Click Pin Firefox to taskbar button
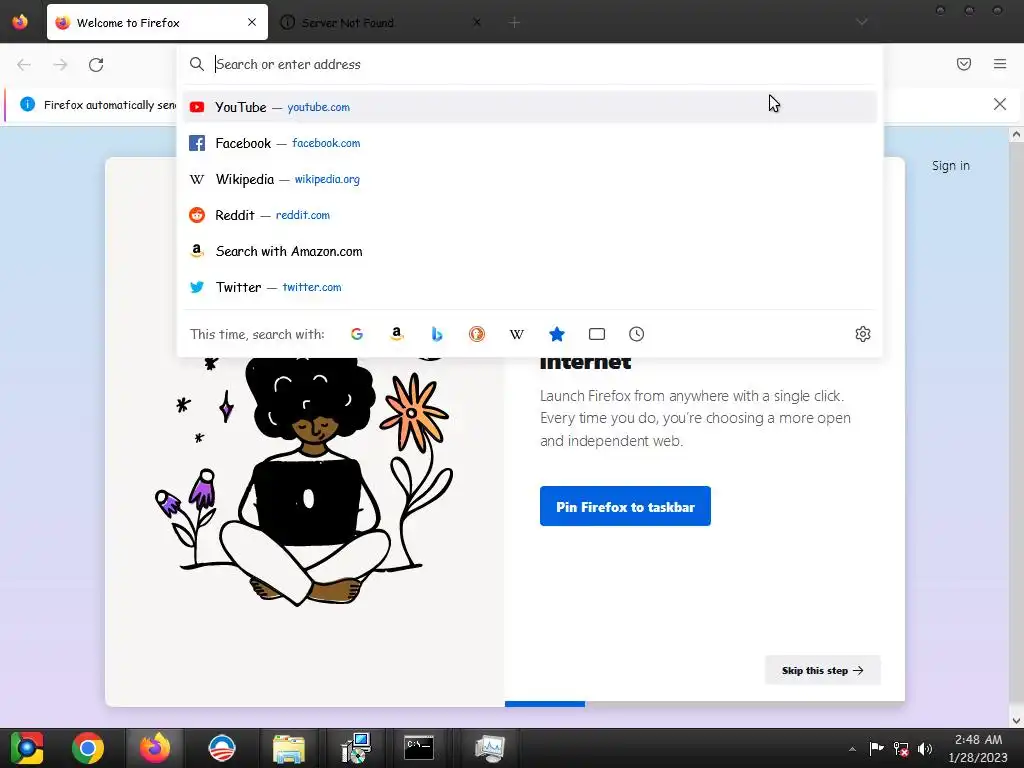The image size is (1024, 768). (625, 506)
